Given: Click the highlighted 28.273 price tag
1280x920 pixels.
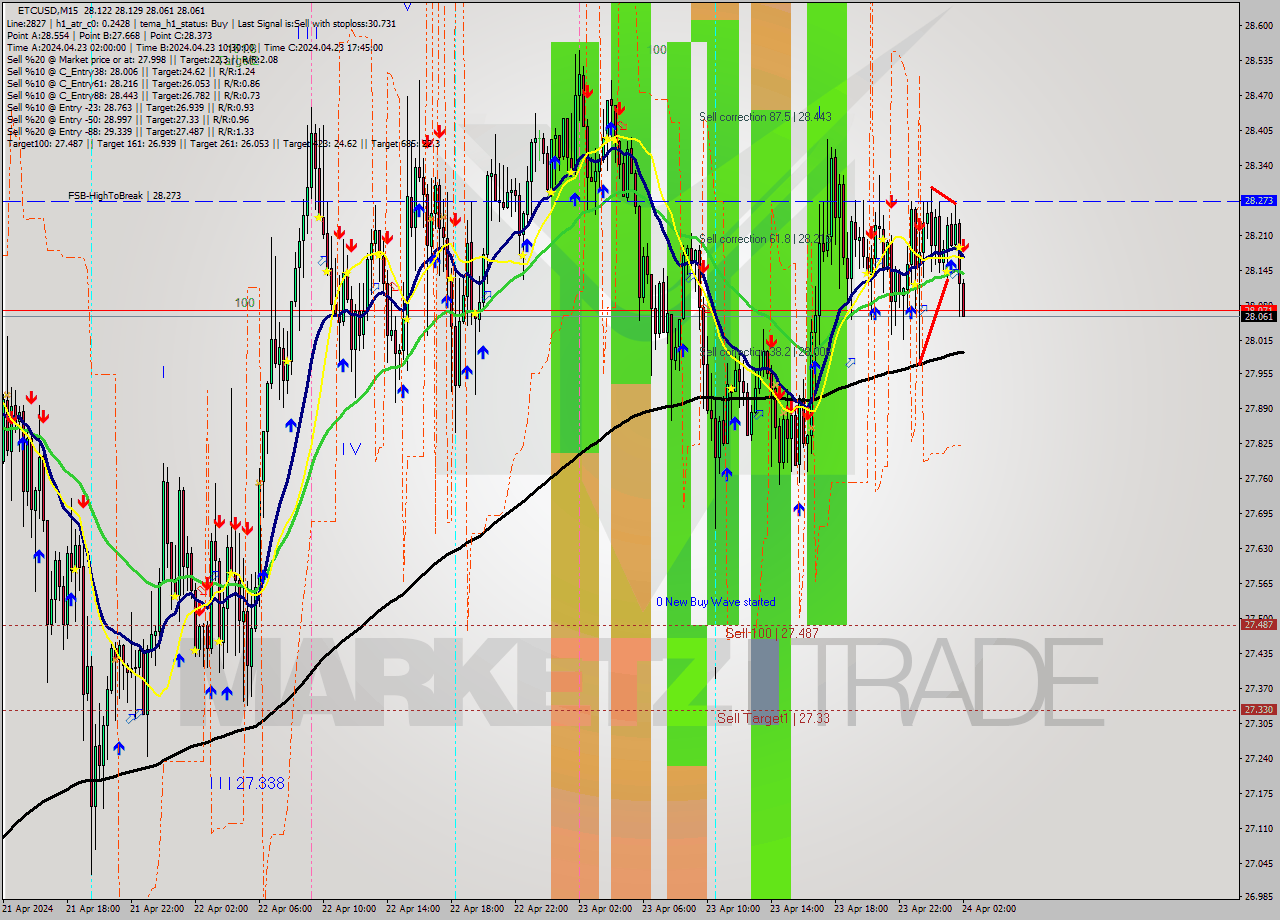Looking at the screenshot, I should pyautogui.click(x=1258, y=201).
